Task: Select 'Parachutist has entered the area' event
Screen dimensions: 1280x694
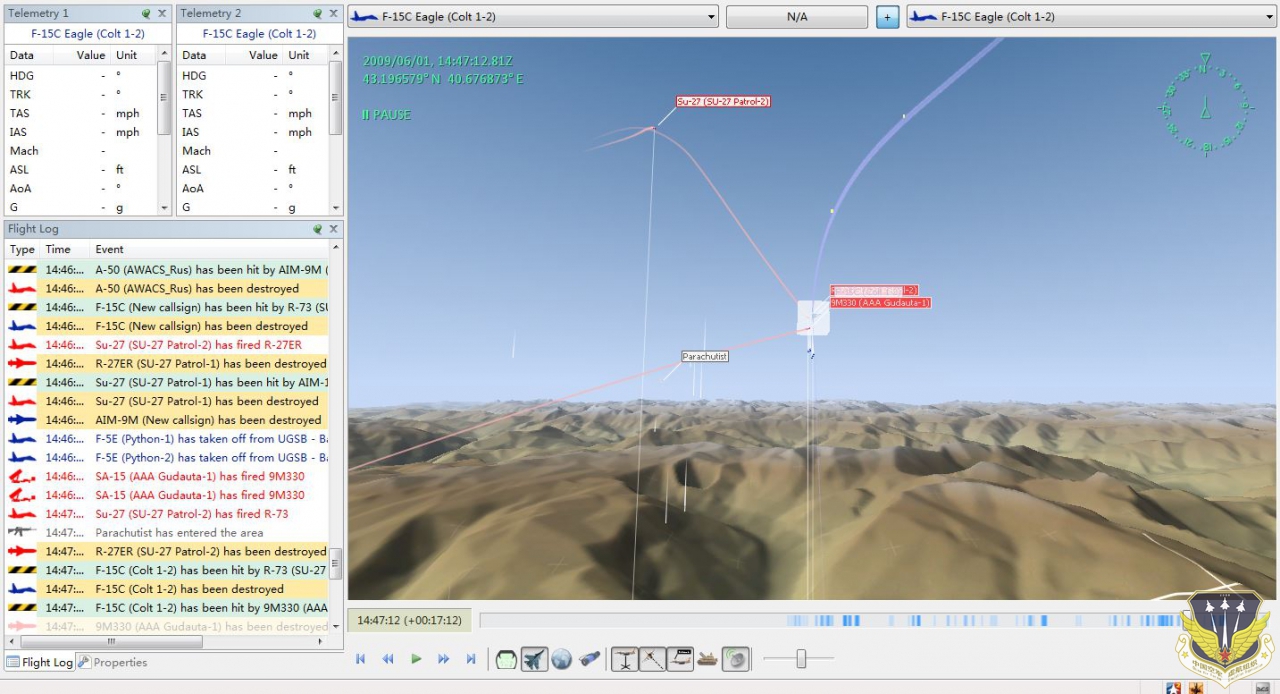Action: [x=167, y=533]
